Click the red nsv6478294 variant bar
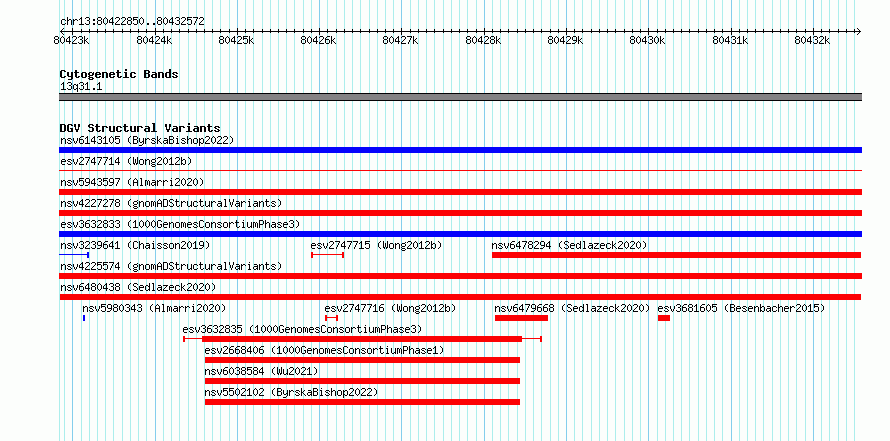The height and width of the screenshot is (441, 890). point(677,255)
